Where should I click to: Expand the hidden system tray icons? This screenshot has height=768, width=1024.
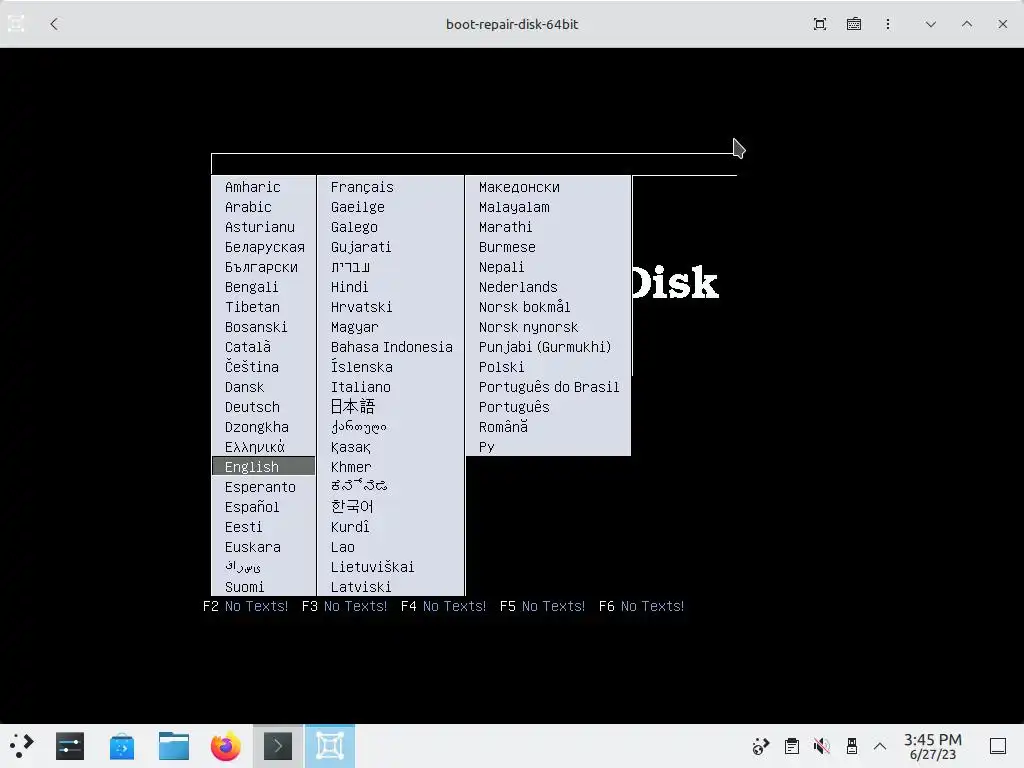880,746
